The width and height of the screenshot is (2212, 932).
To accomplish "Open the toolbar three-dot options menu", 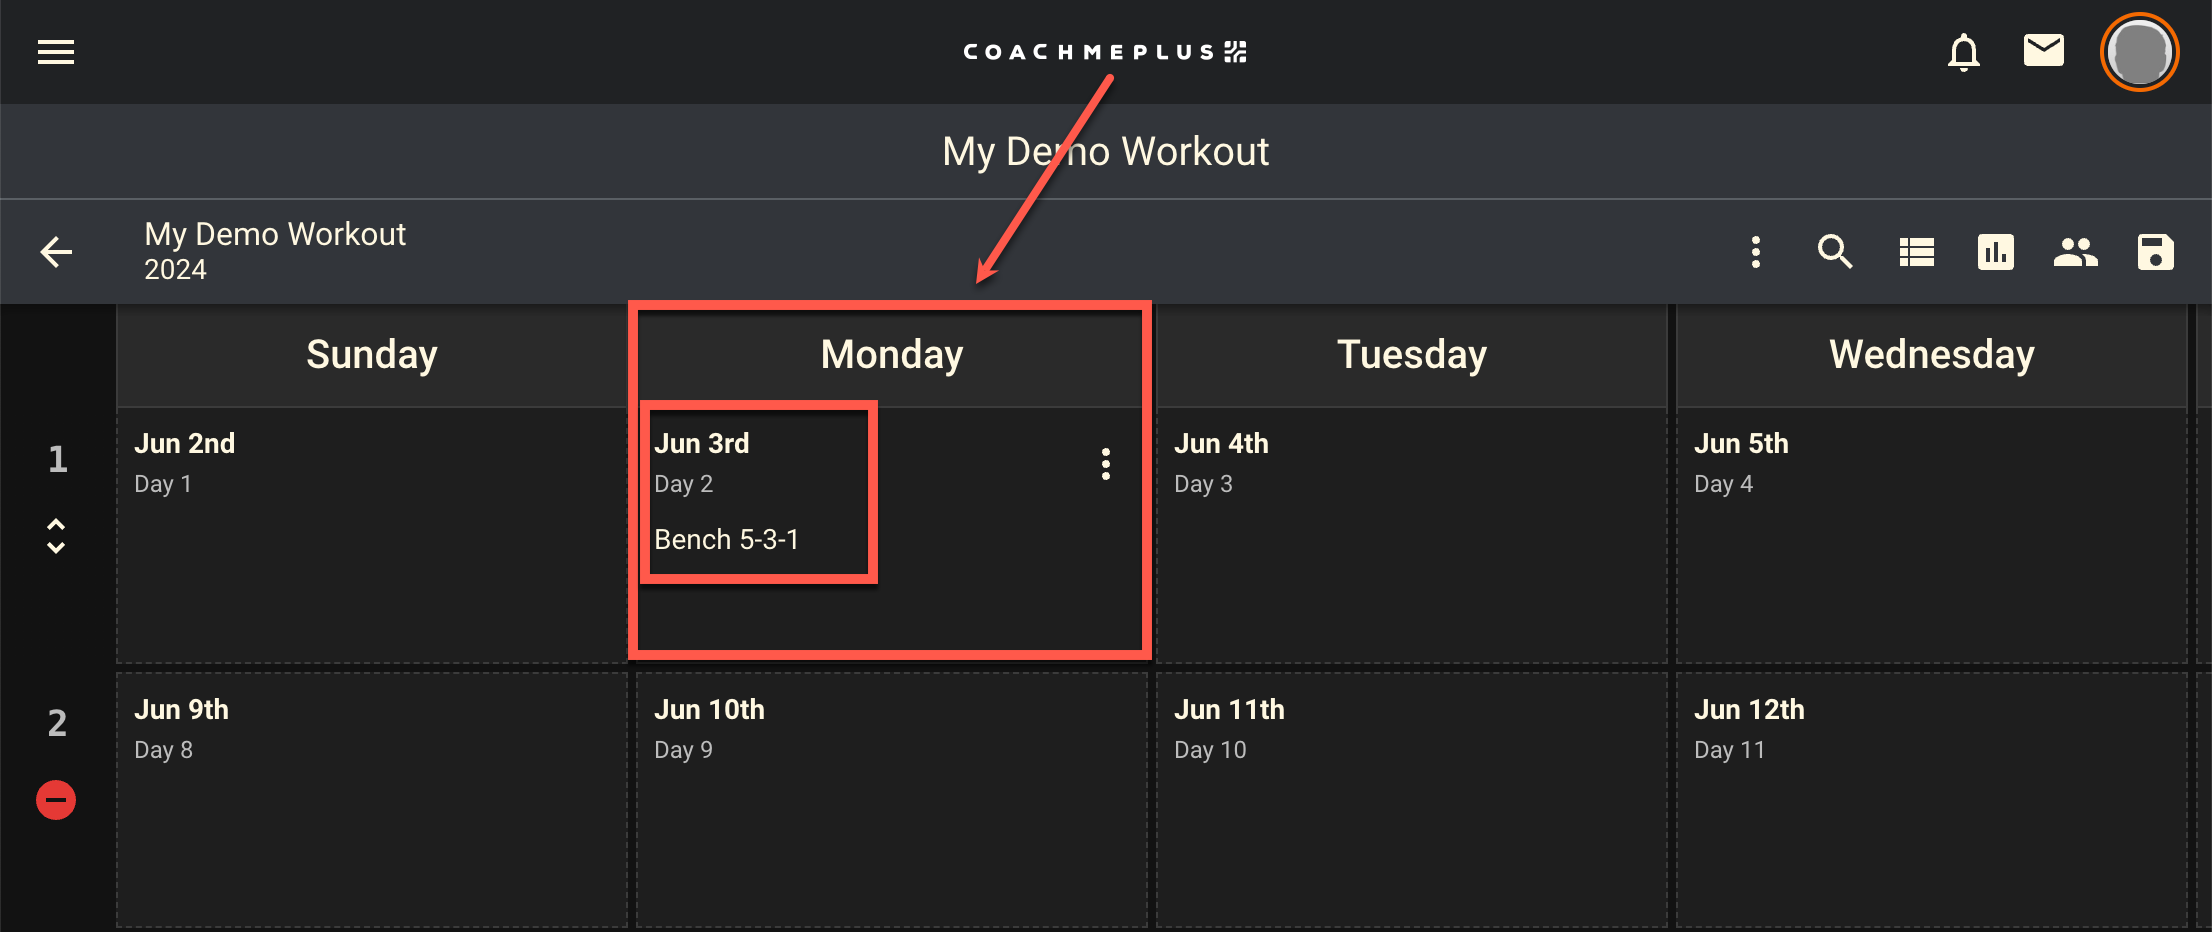I will tap(1755, 252).
